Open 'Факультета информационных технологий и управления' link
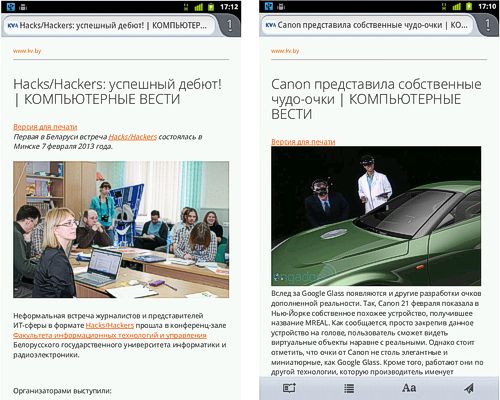Screen dimensions: 500x400 pyautogui.click(x=110, y=335)
